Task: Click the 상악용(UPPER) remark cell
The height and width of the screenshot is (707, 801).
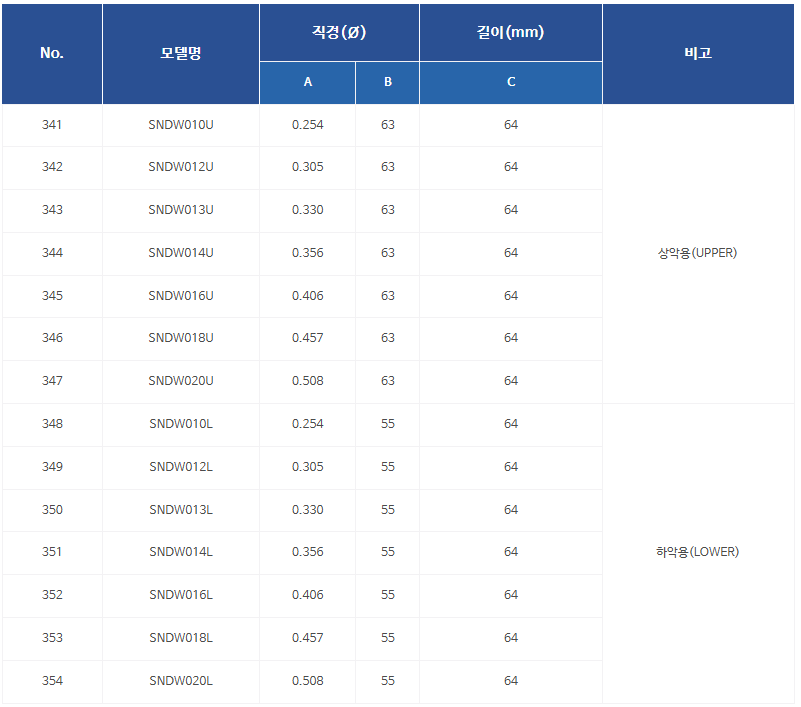Action: pyautogui.click(x=698, y=253)
